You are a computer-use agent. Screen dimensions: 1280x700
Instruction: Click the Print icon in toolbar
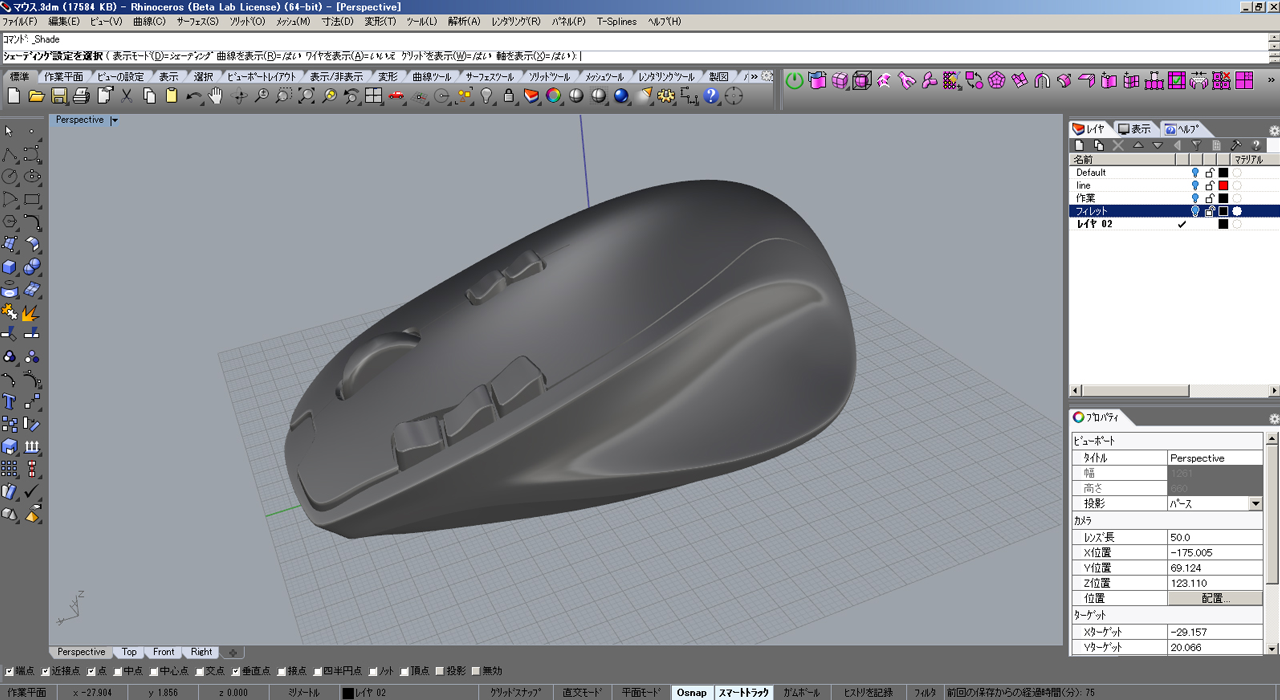pos(82,96)
